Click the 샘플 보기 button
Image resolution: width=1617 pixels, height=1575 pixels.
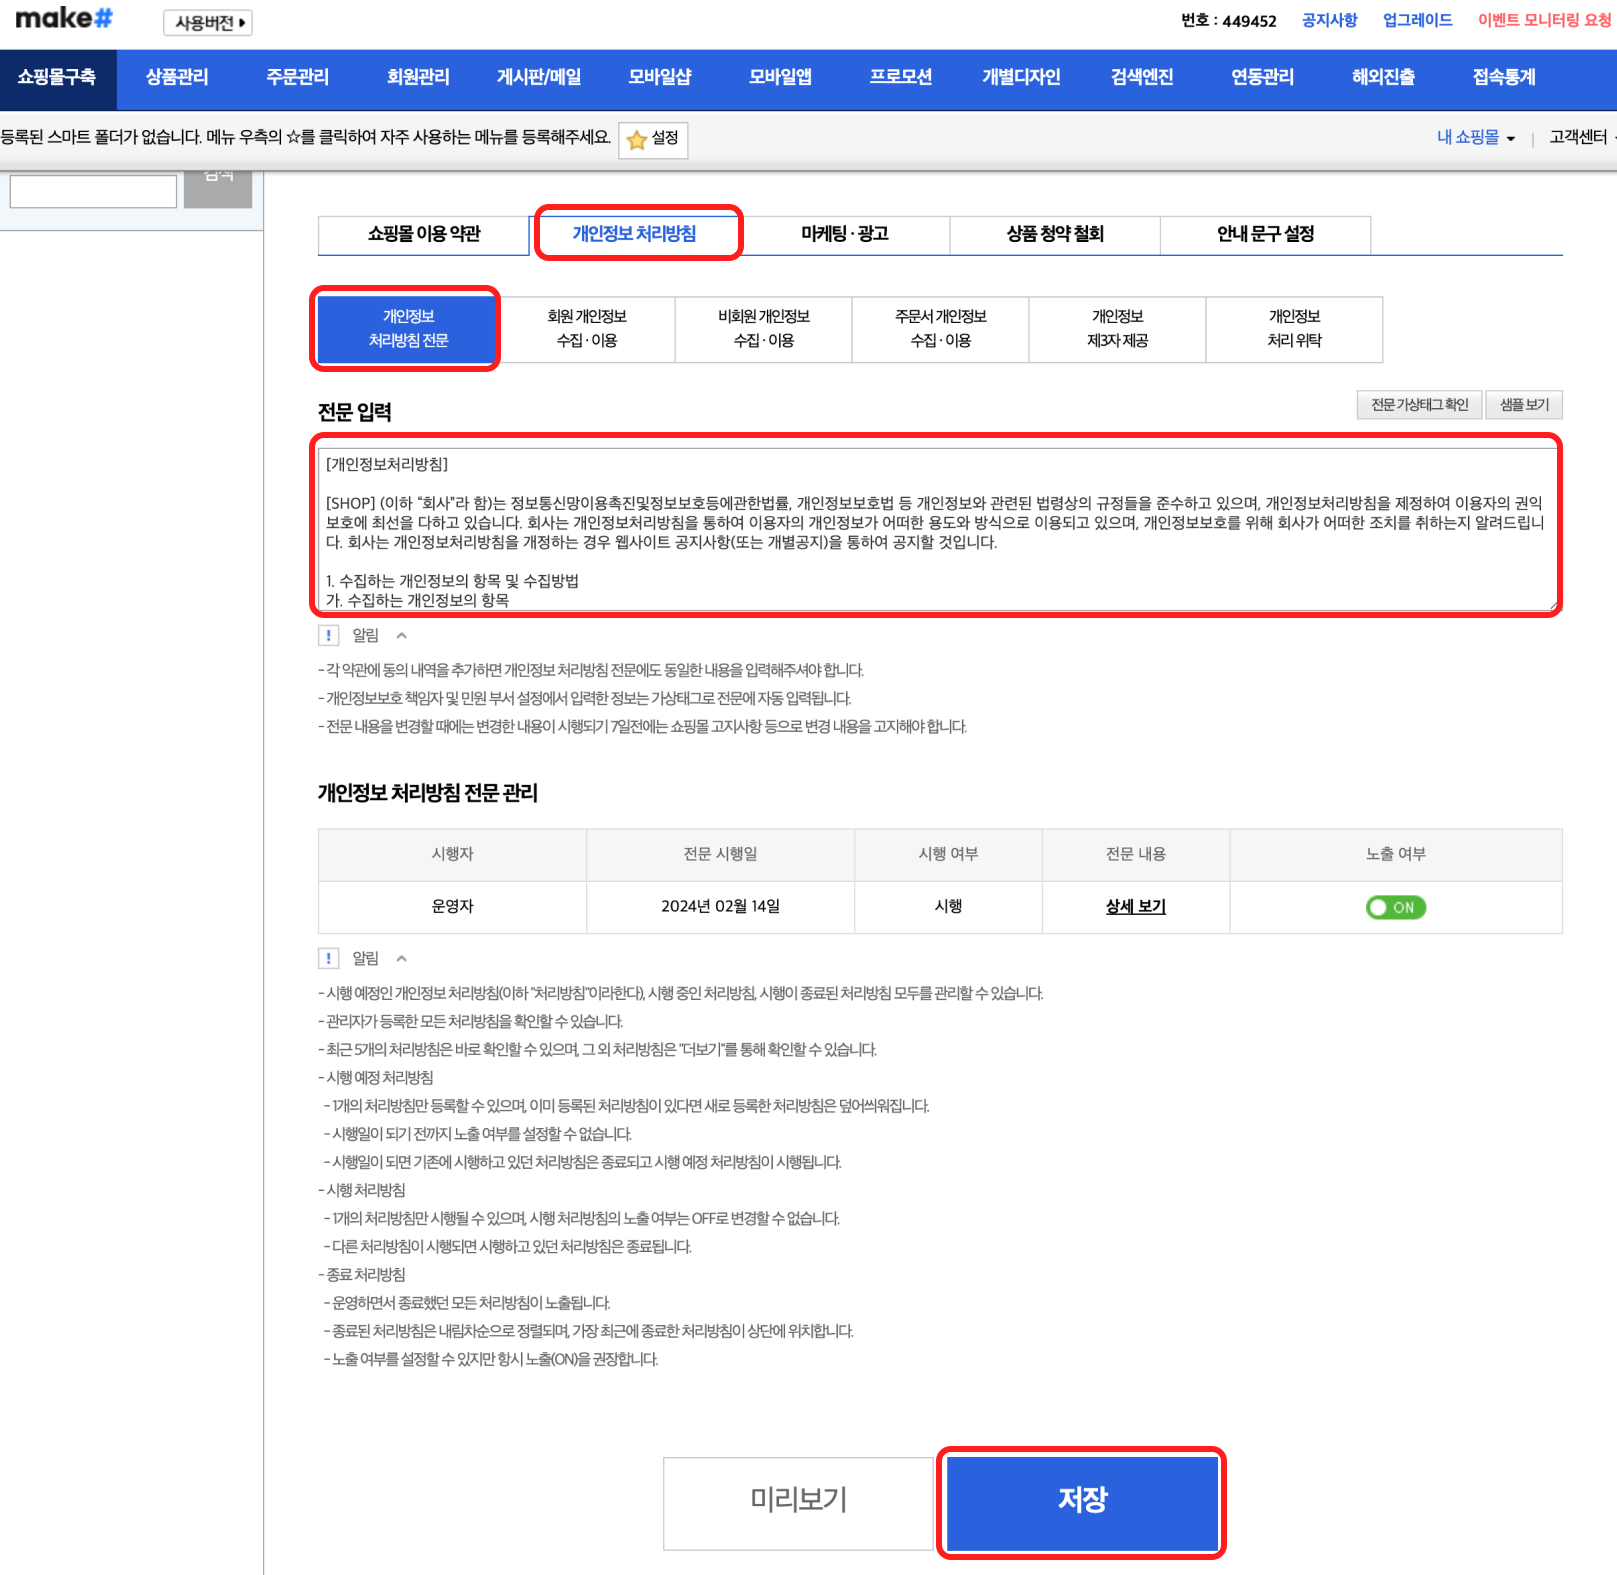click(1523, 405)
